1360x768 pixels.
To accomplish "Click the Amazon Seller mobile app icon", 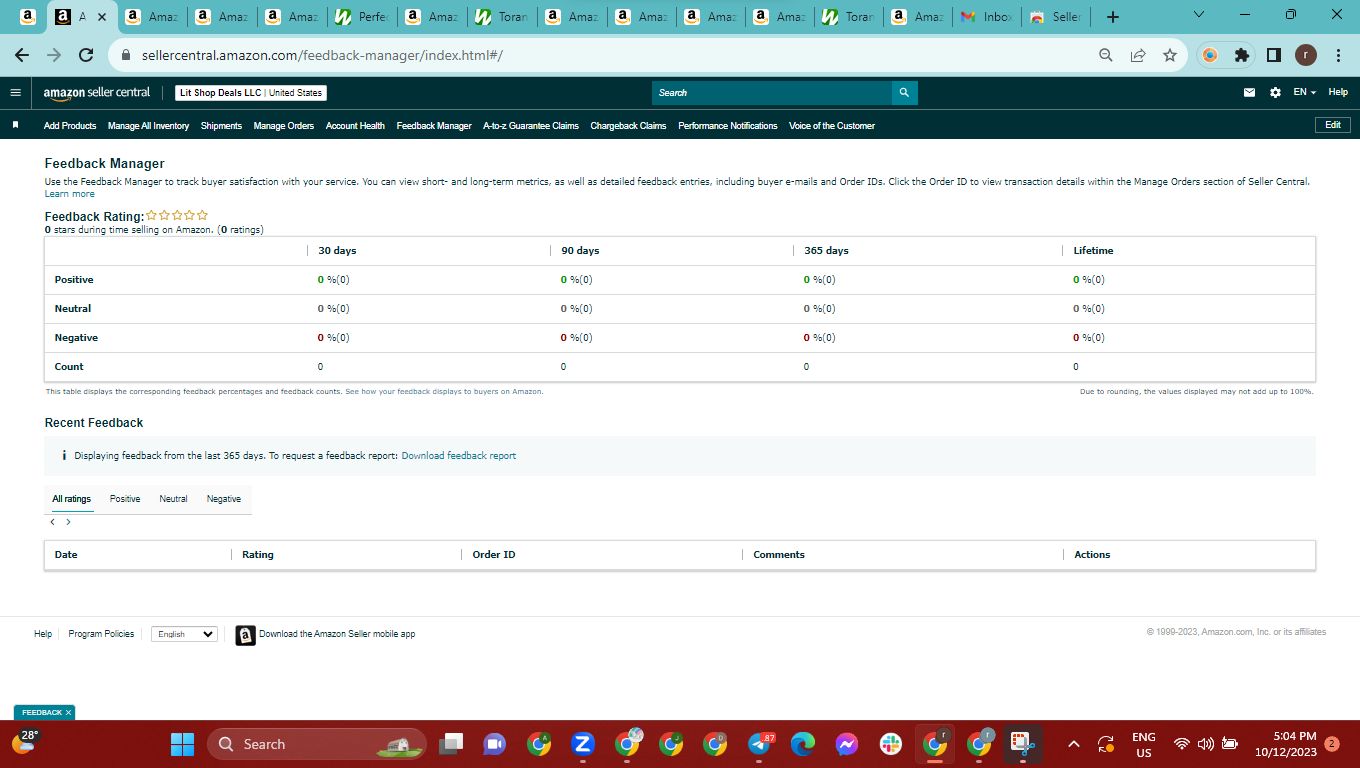I will [245, 635].
